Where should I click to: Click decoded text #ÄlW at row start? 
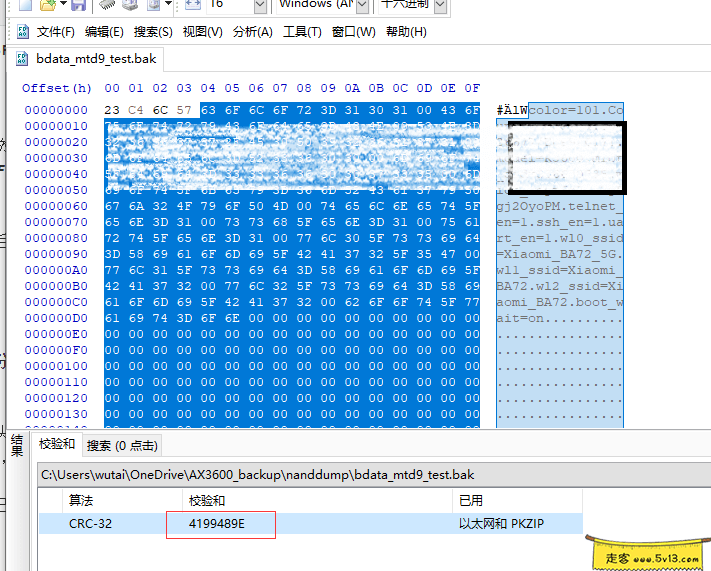[x=512, y=110]
